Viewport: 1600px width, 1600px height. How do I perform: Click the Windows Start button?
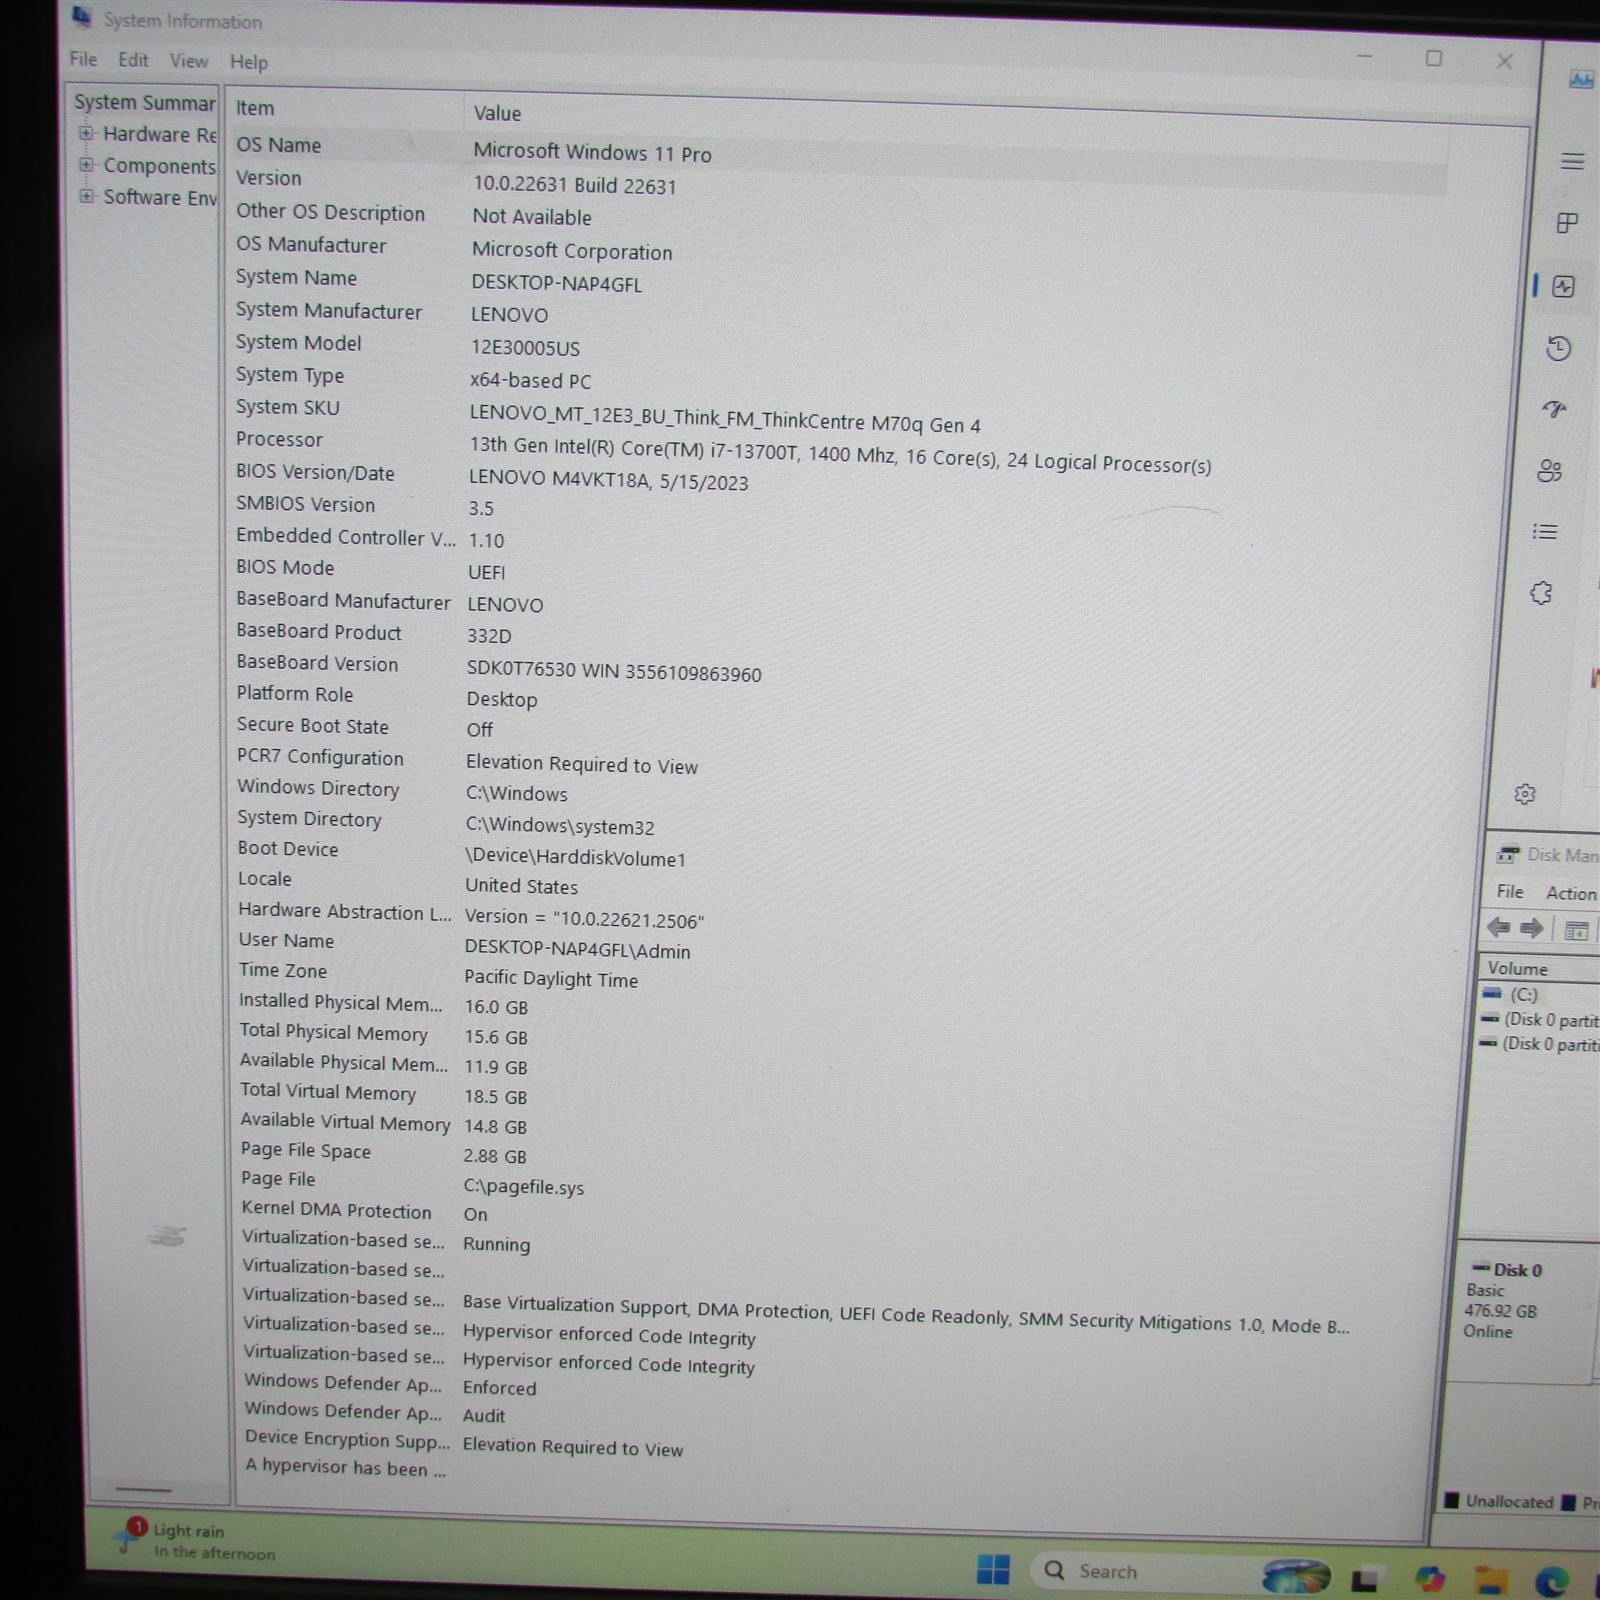click(993, 1570)
